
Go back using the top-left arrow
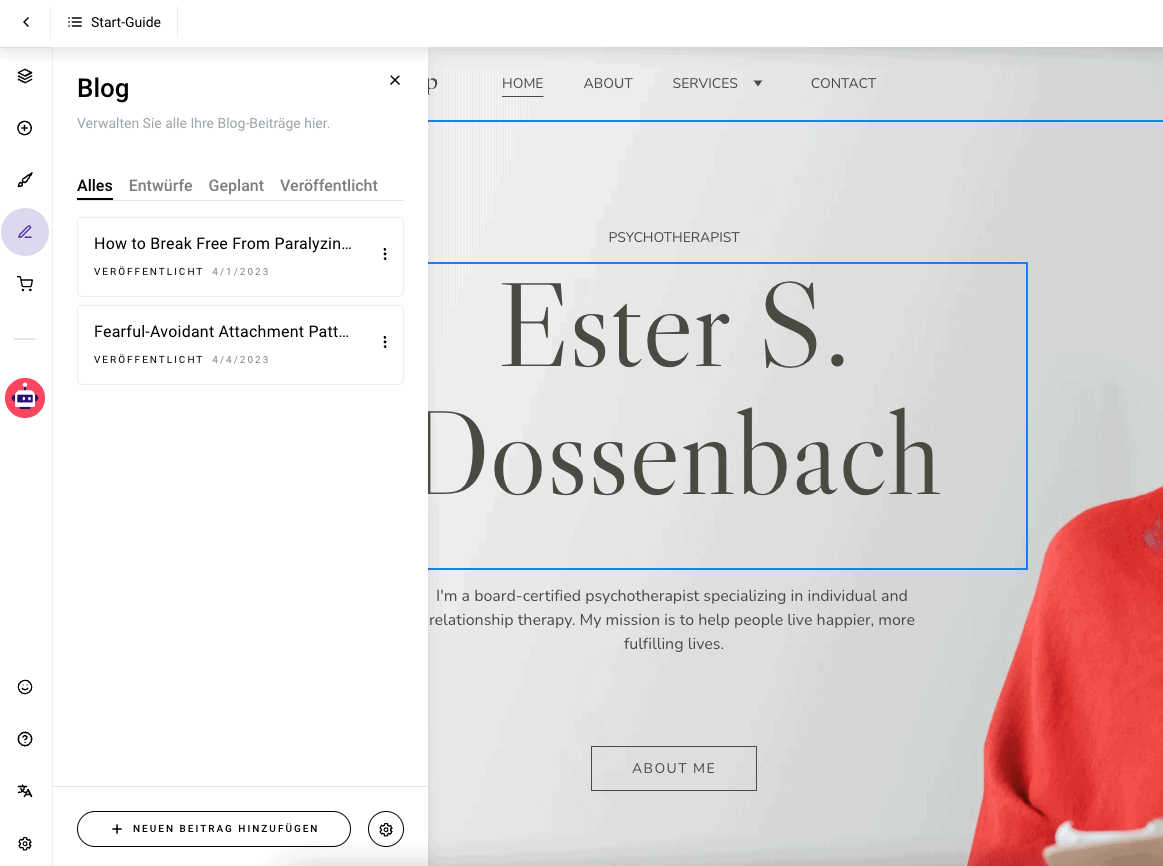[26, 22]
